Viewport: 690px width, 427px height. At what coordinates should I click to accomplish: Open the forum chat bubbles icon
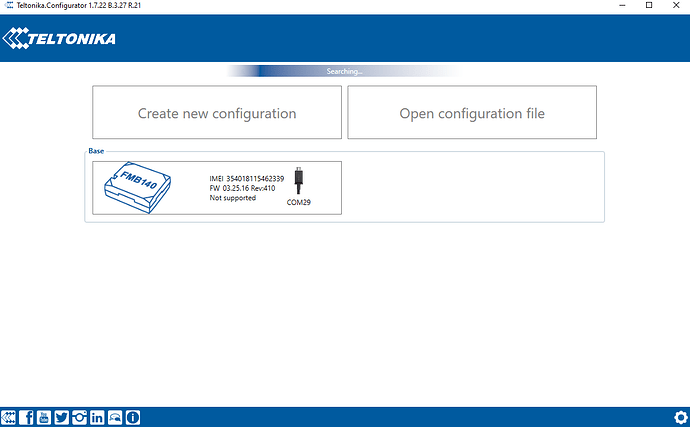coord(115,417)
